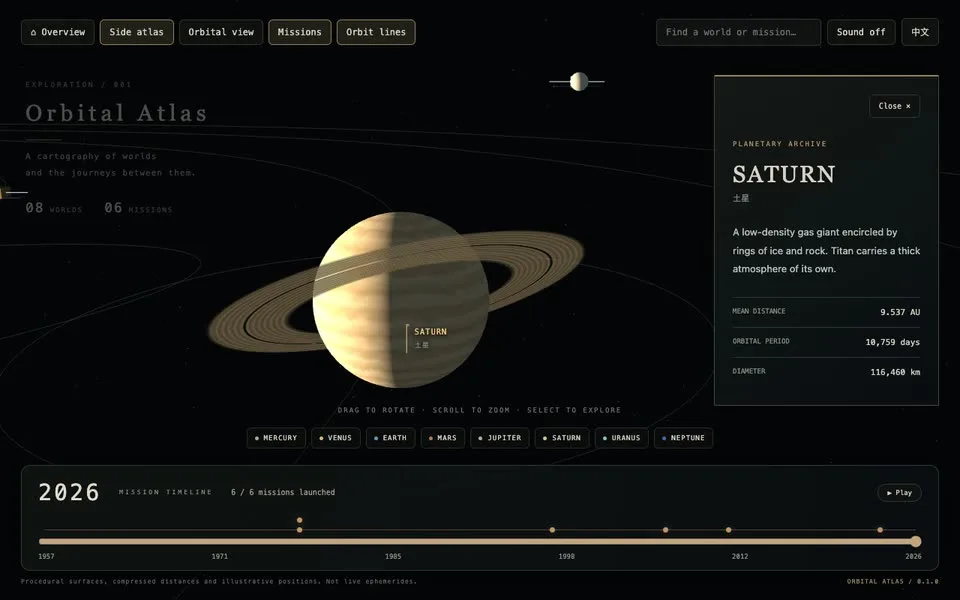Select the Venus planet chip

point(336,438)
